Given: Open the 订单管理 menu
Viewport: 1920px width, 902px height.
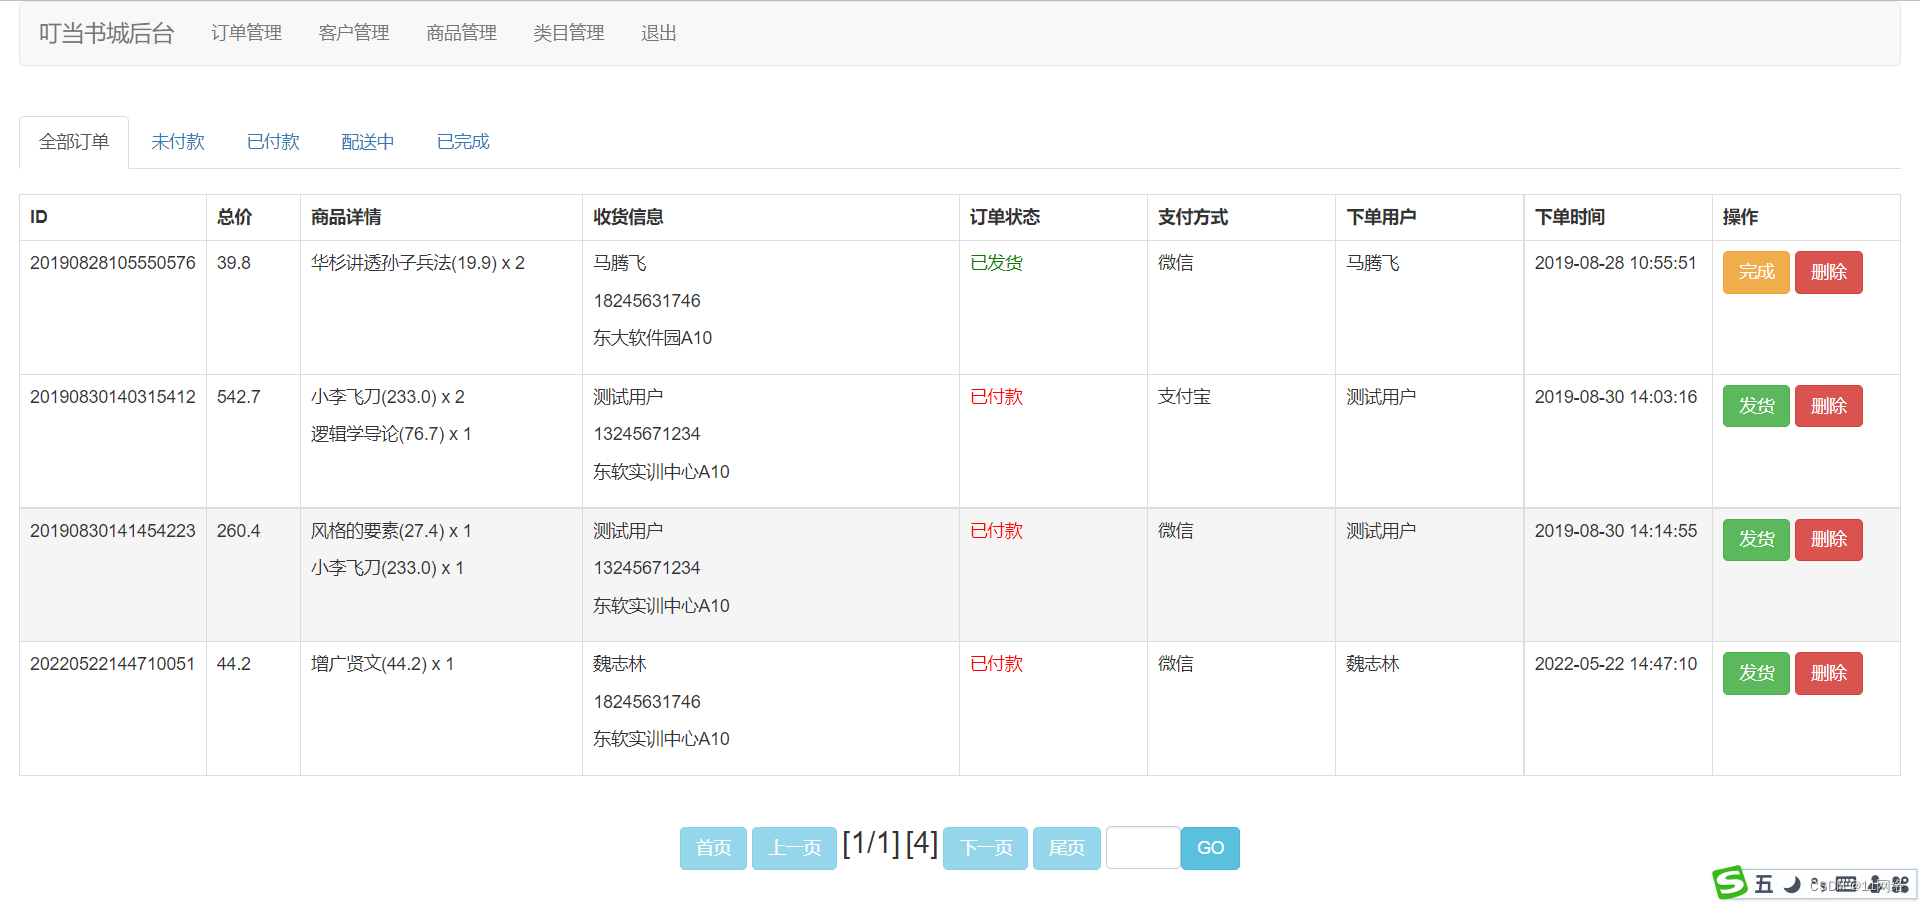Looking at the screenshot, I should click(x=246, y=33).
